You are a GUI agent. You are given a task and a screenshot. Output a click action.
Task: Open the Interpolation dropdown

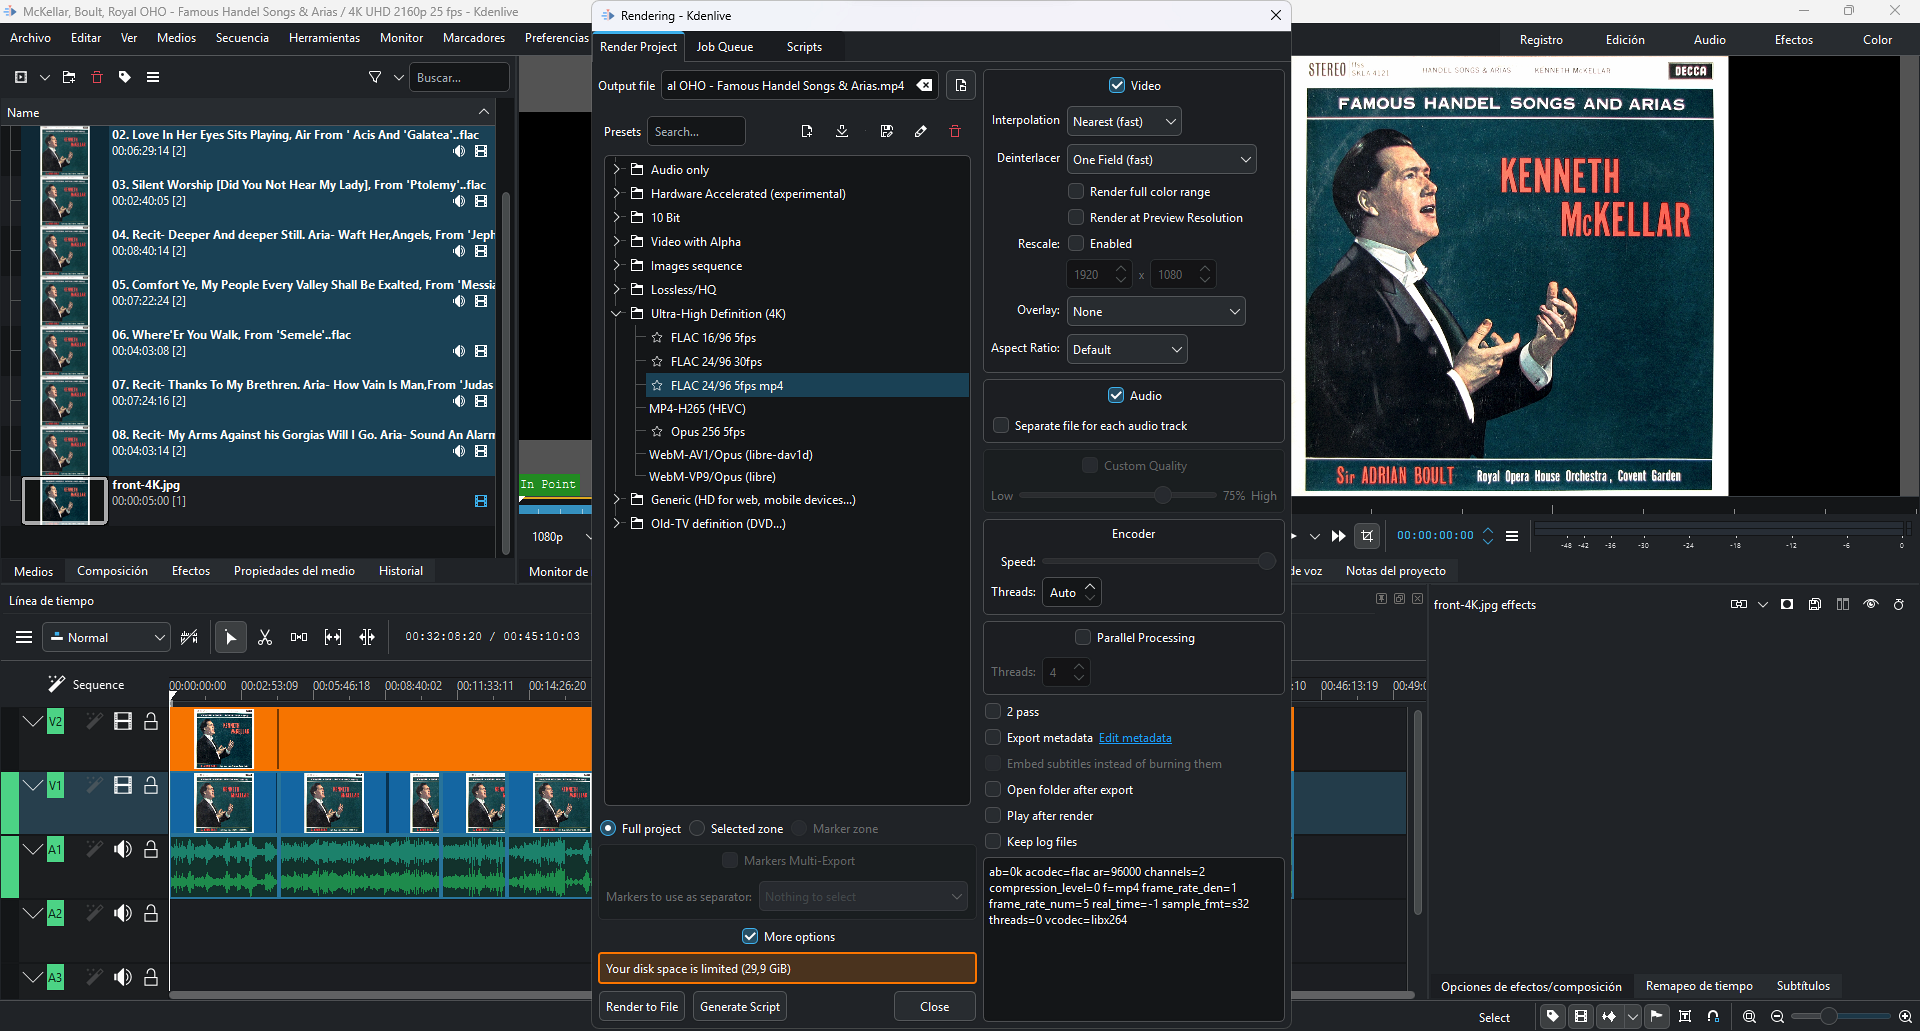point(1124,122)
